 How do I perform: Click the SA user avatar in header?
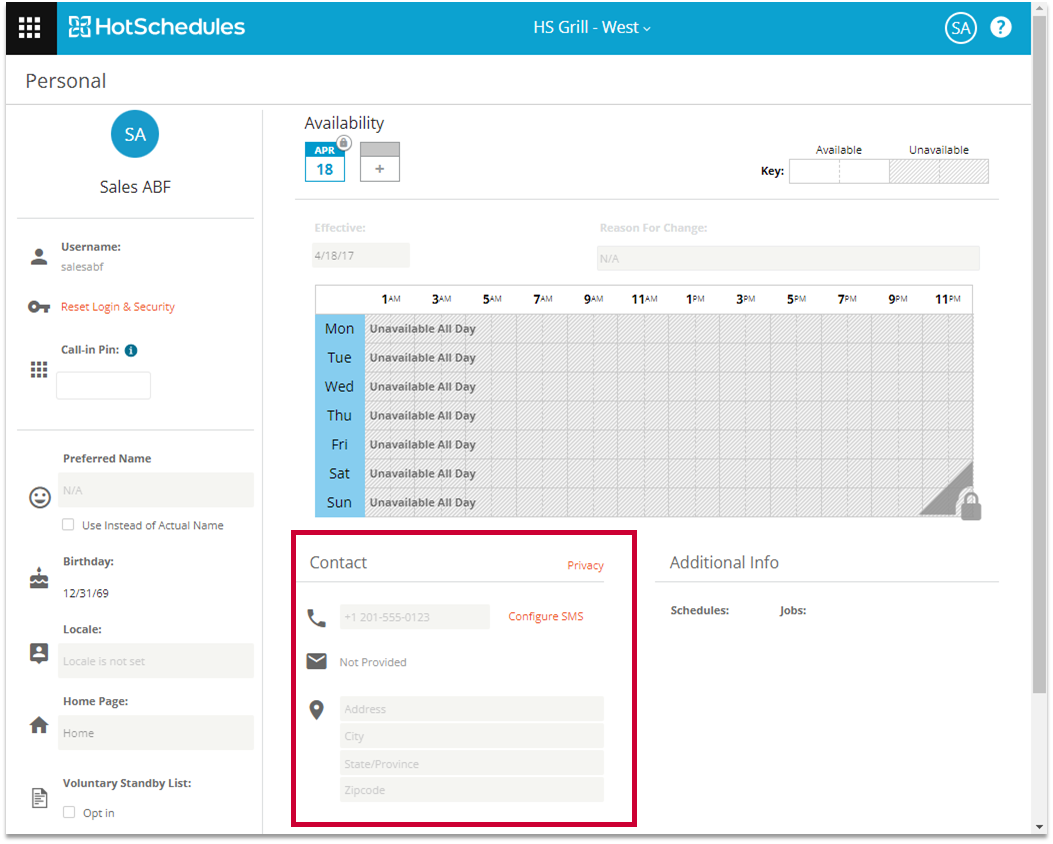tap(960, 28)
